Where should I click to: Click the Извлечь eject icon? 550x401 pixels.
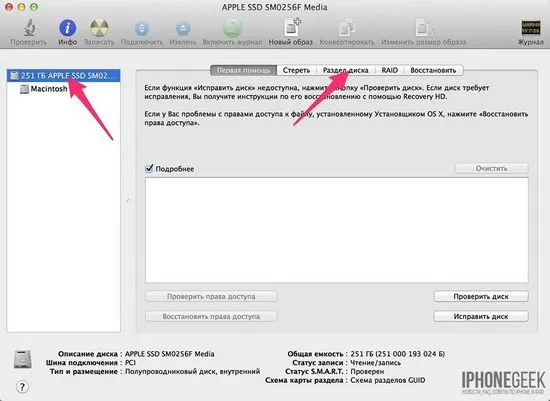pyautogui.click(x=183, y=29)
